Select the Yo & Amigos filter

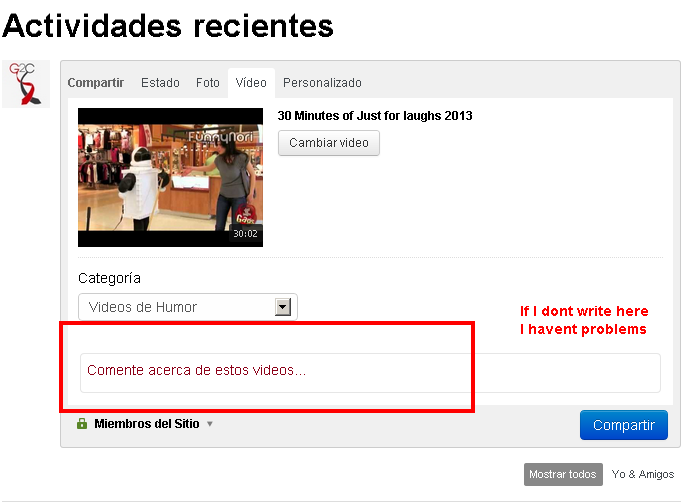(x=643, y=474)
